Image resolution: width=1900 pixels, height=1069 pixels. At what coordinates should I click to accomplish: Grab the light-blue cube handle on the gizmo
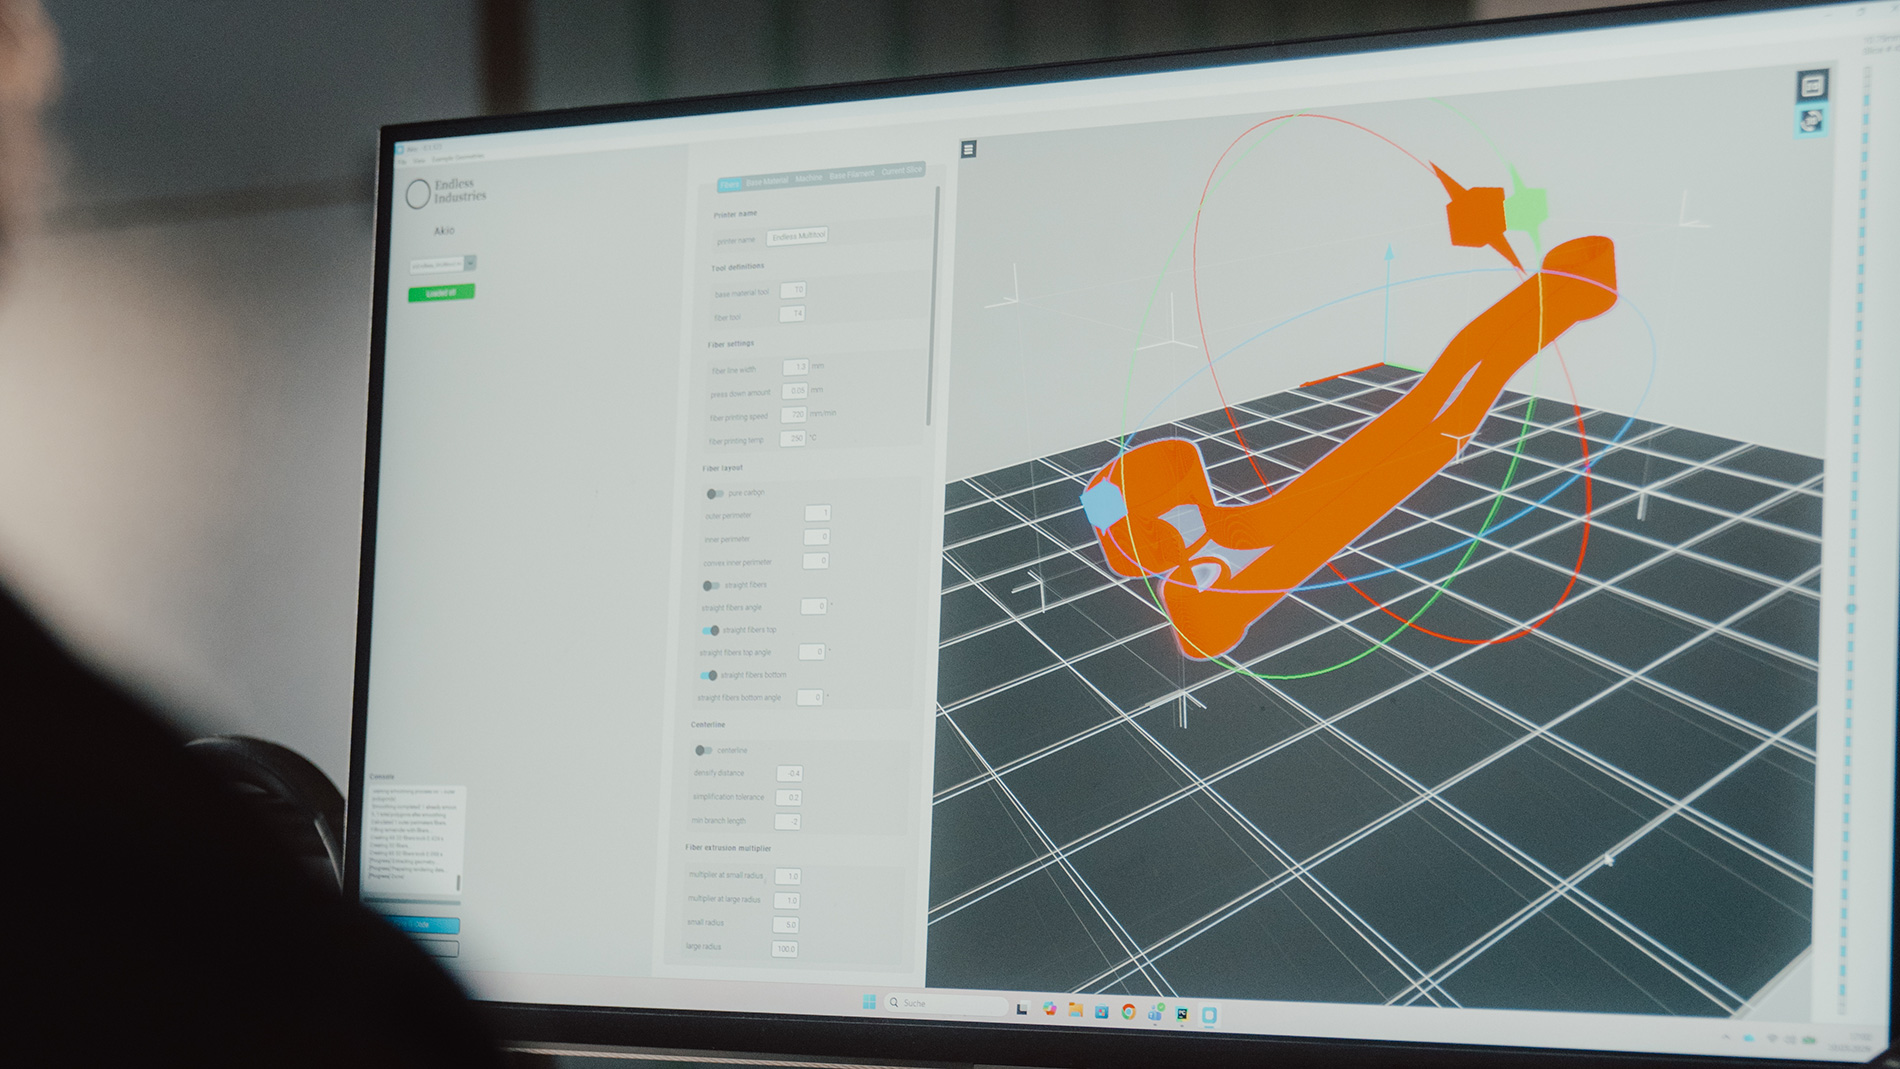point(1104,503)
